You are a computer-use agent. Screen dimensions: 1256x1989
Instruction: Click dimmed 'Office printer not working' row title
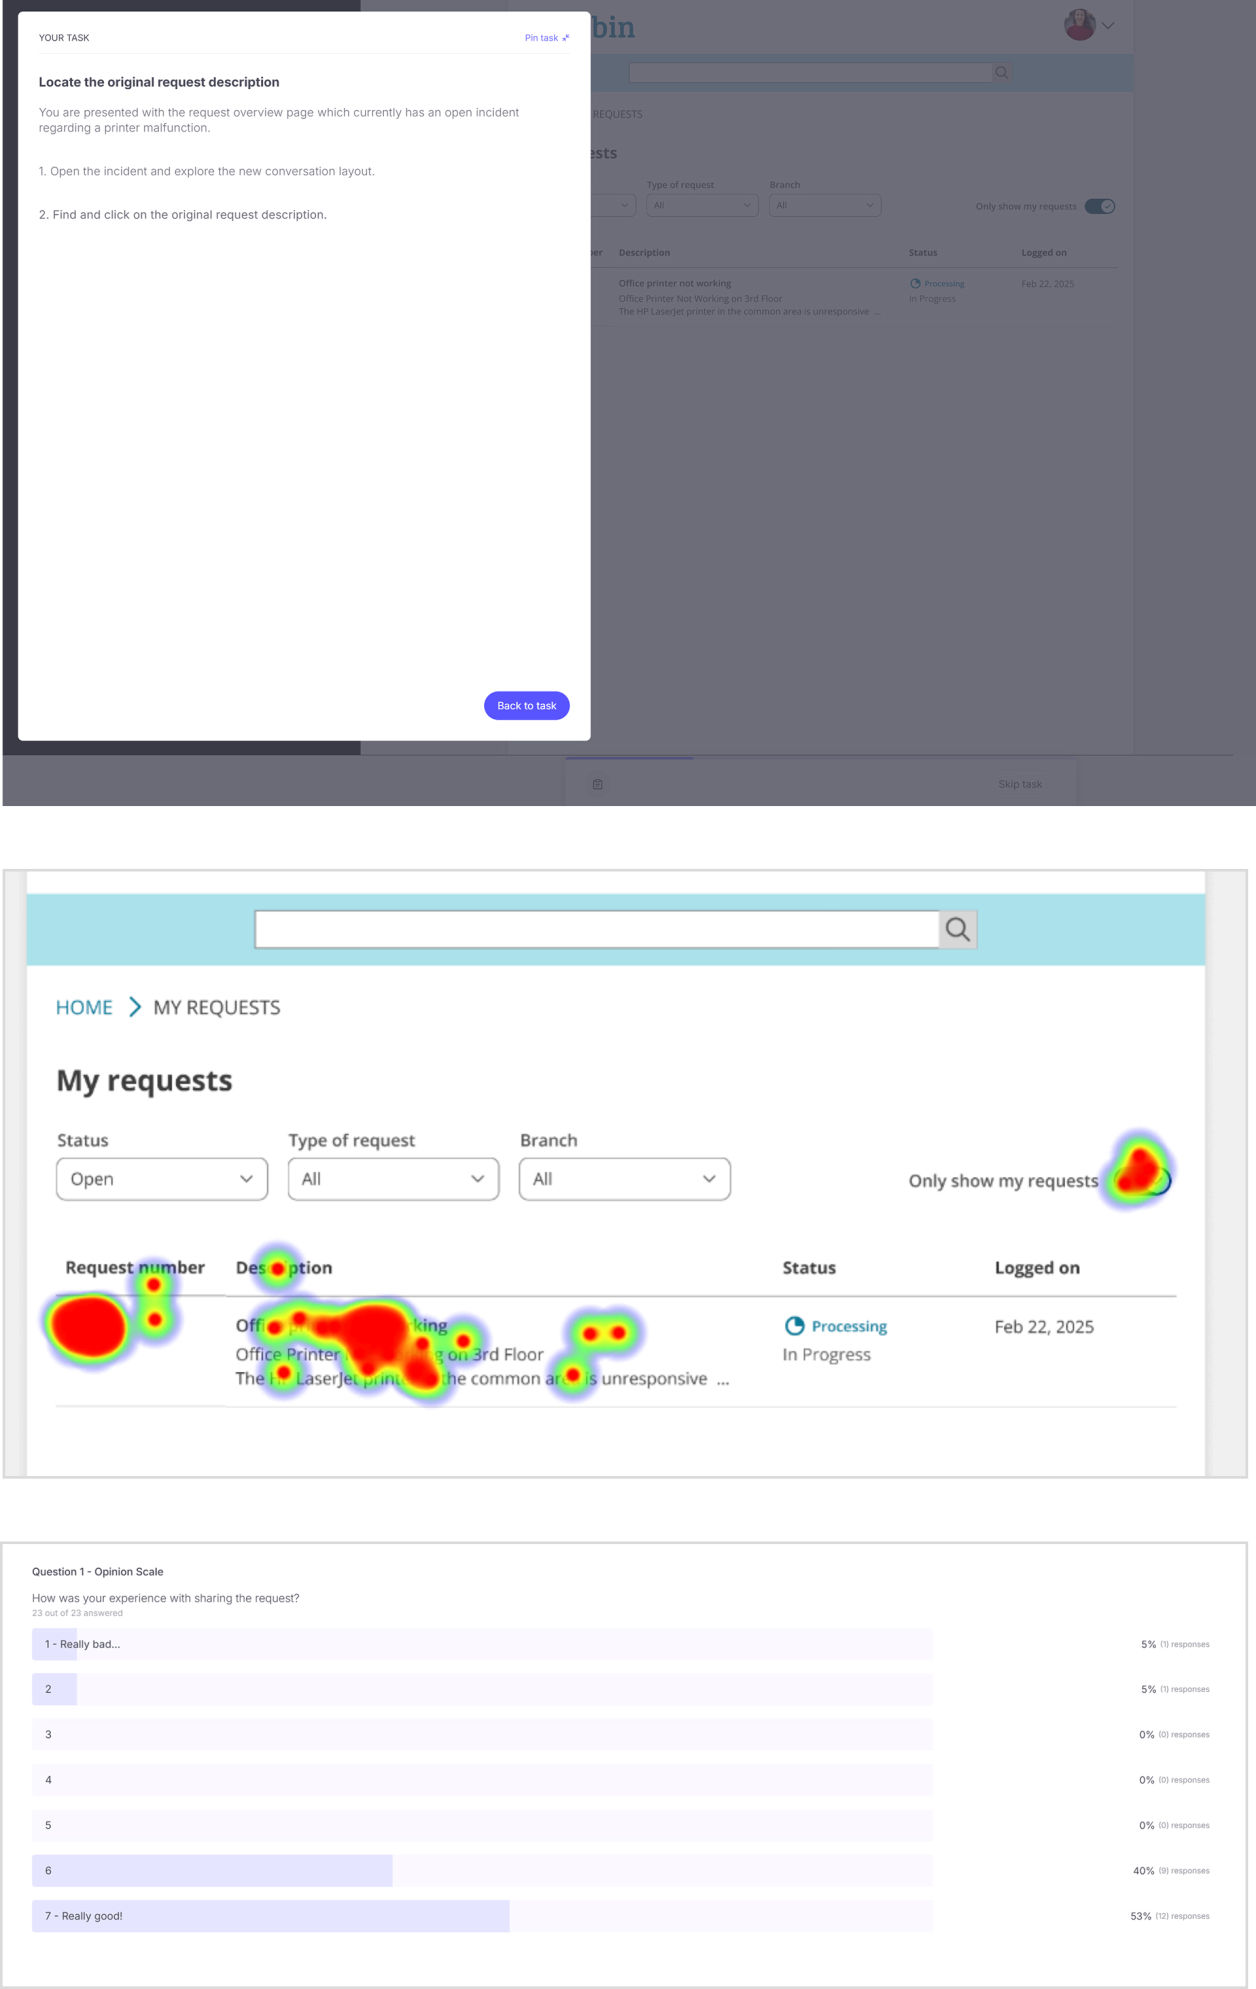point(675,284)
